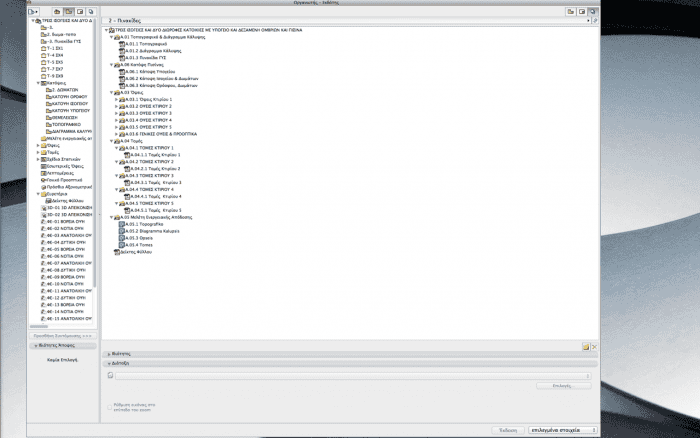Select the View Map icon in left toolbar
The image size is (700, 438).
pyautogui.click(x=68, y=12)
